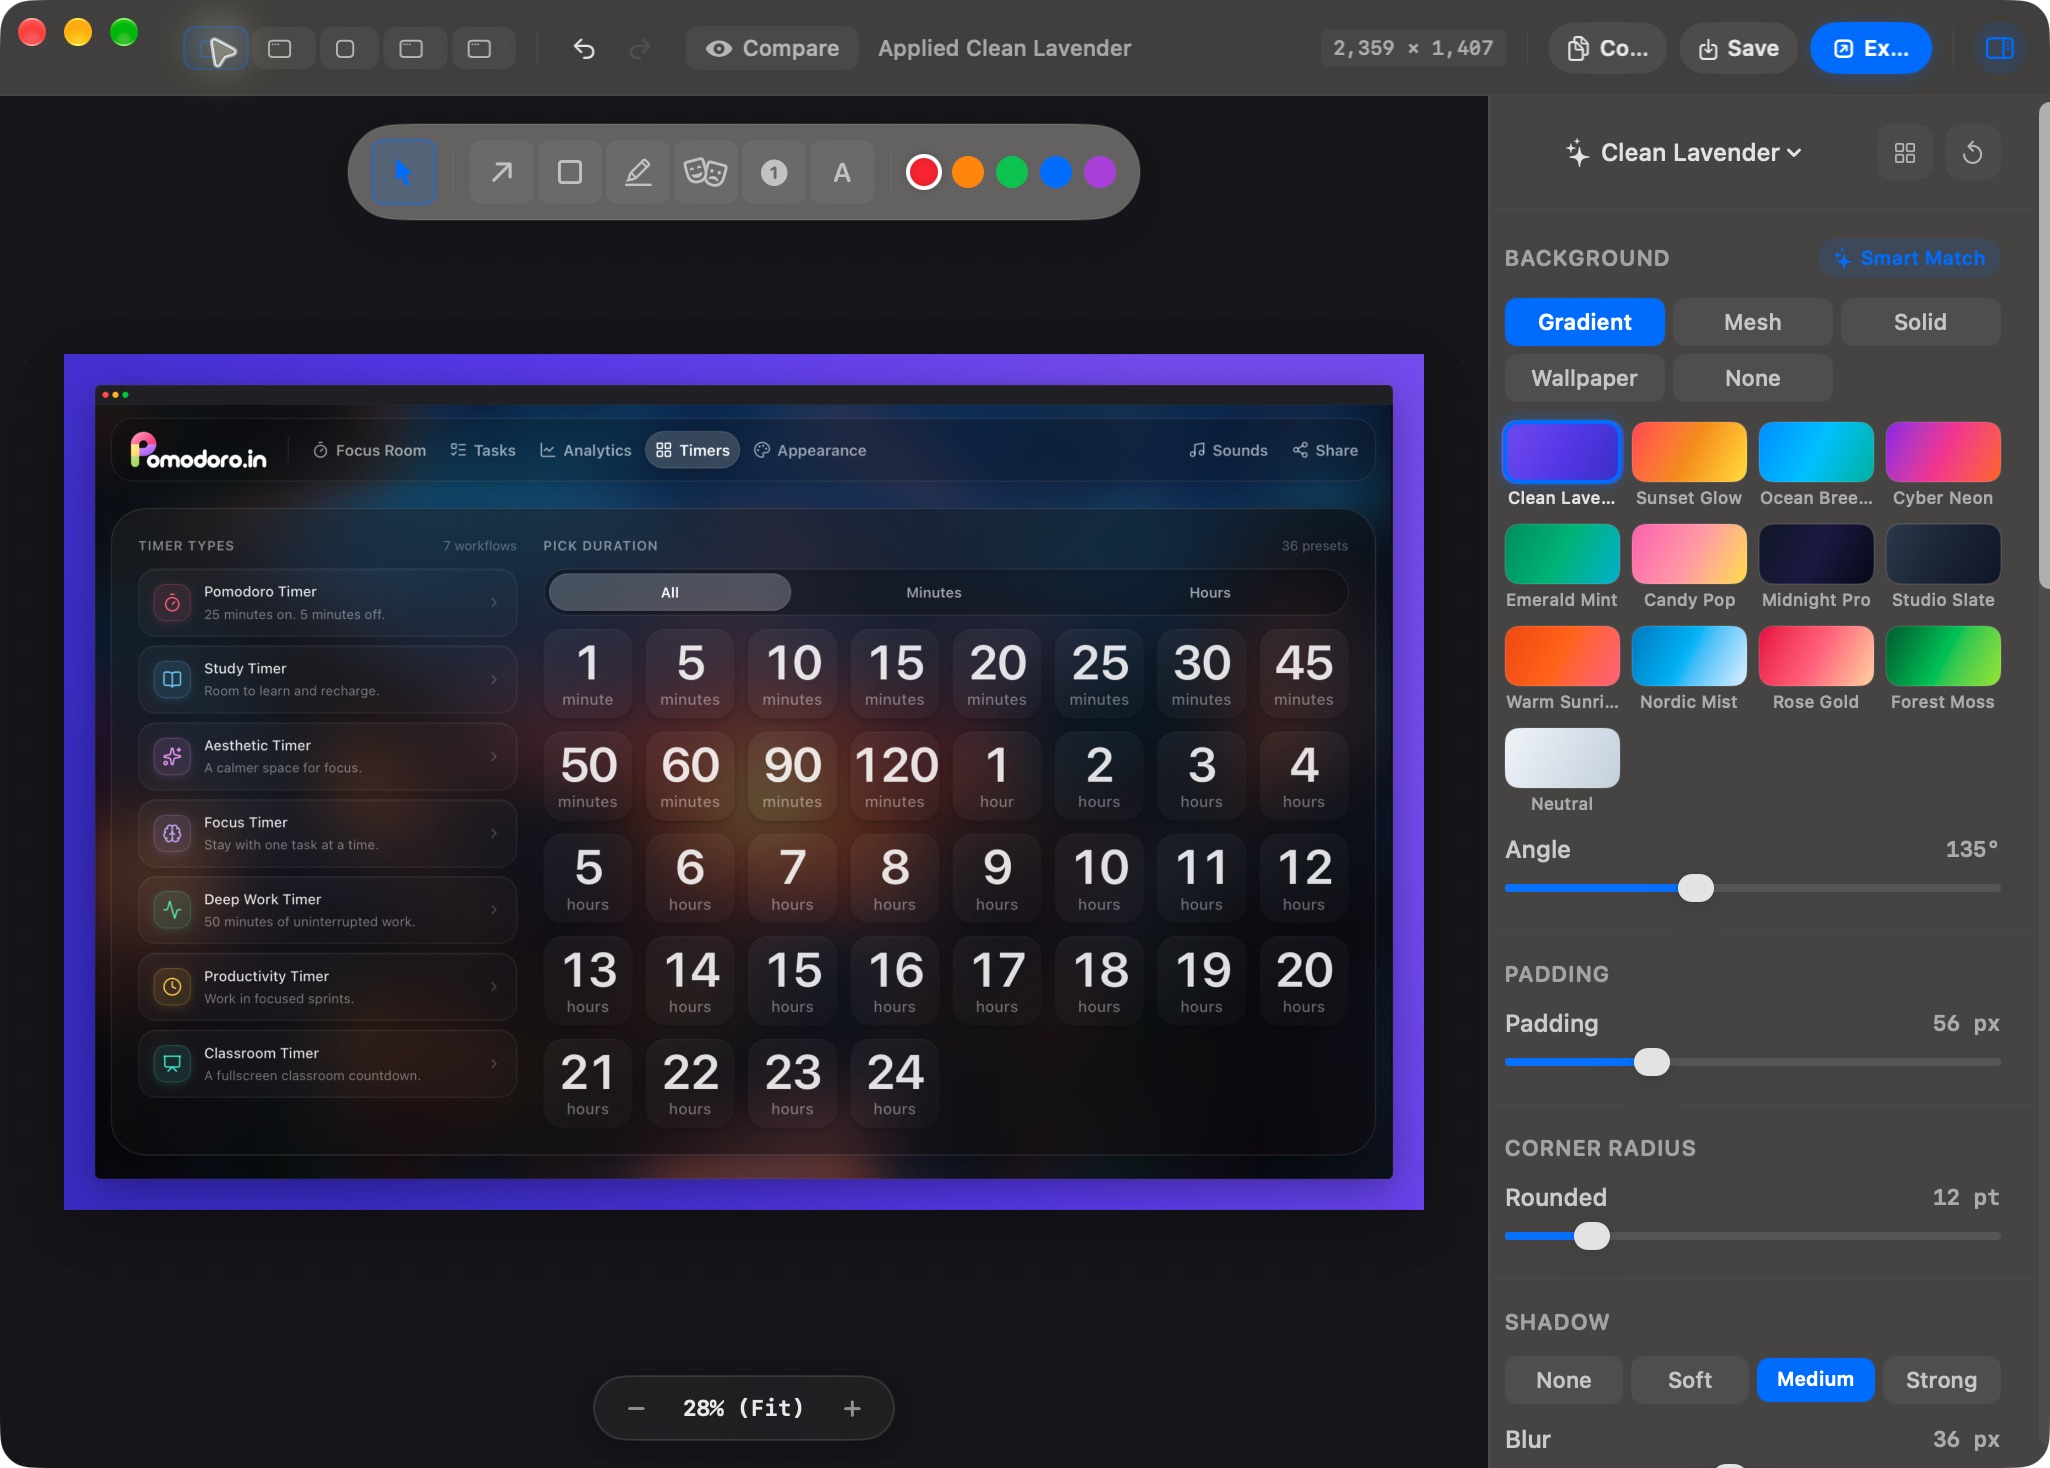Set shadow to Soft
2050x1468 pixels.
[x=1690, y=1380]
